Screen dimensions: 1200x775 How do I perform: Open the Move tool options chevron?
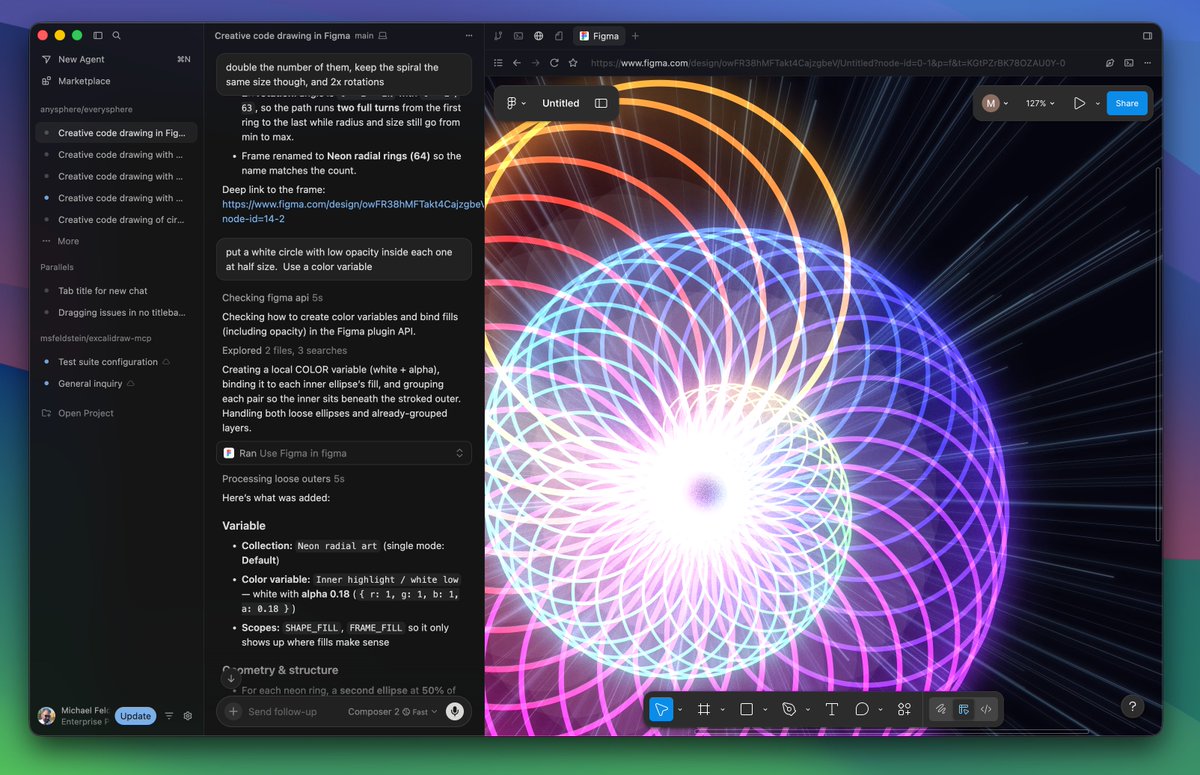[x=680, y=710]
